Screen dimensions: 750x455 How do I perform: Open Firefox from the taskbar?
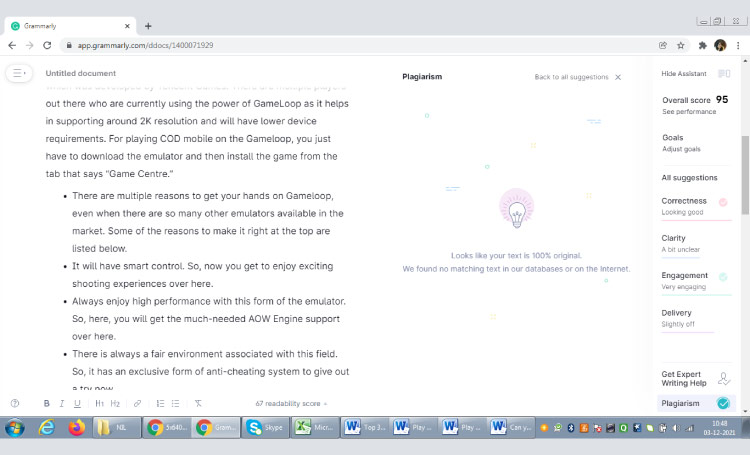coord(77,427)
